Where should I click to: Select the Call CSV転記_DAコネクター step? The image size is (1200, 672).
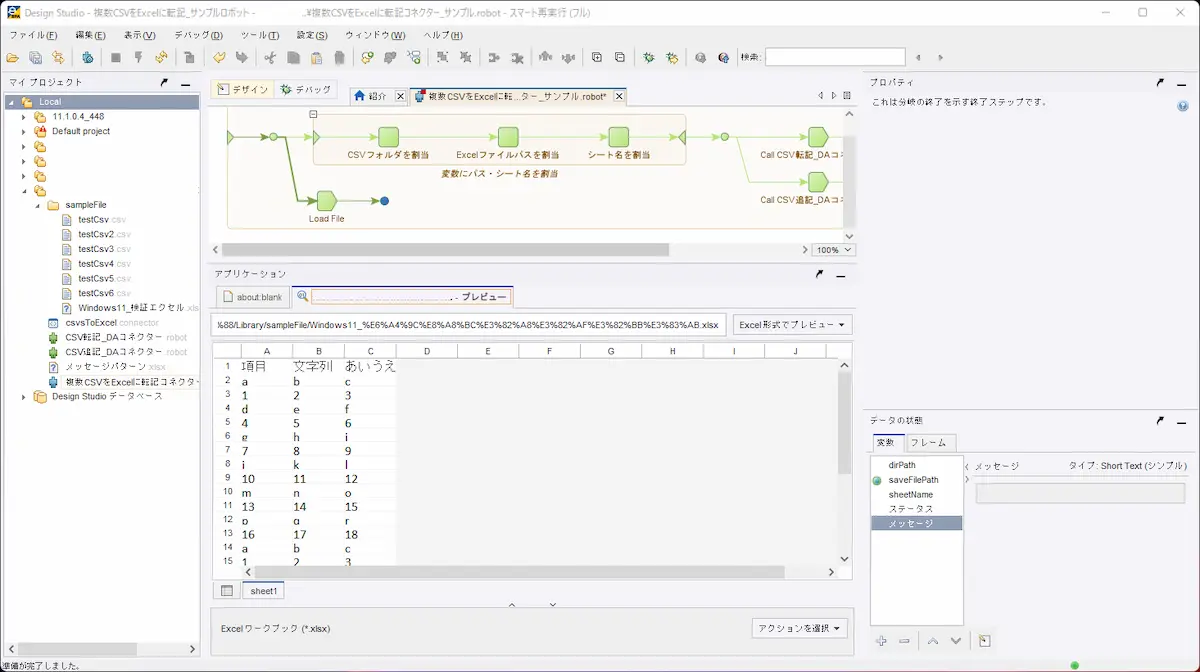coord(818,137)
